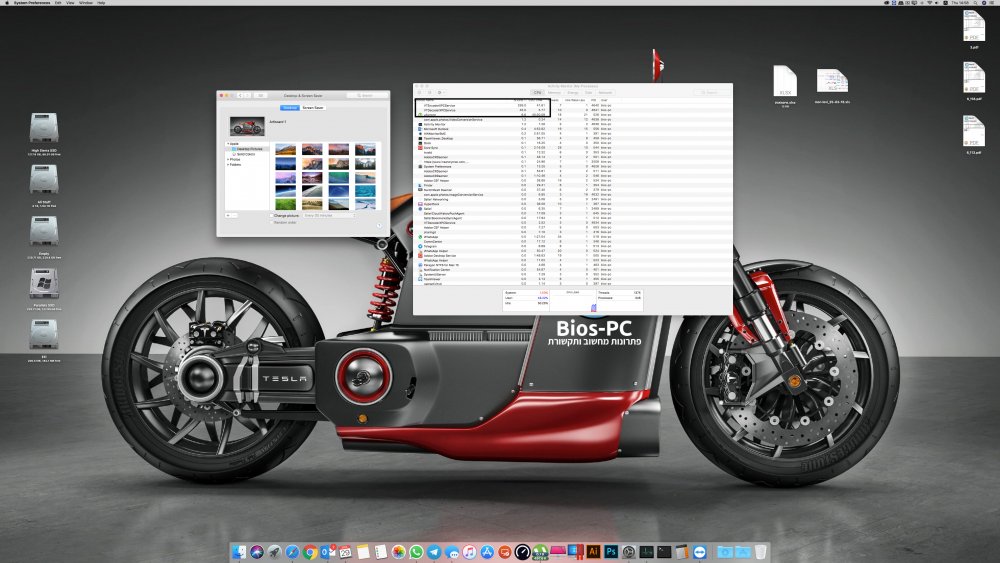
Task: Click the add folder plus button
Action: coord(228,216)
